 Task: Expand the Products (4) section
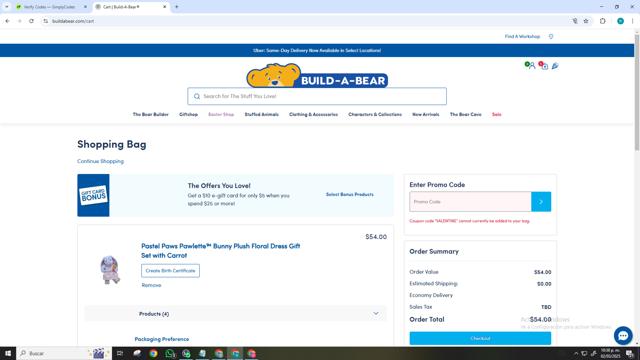(x=235, y=313)
